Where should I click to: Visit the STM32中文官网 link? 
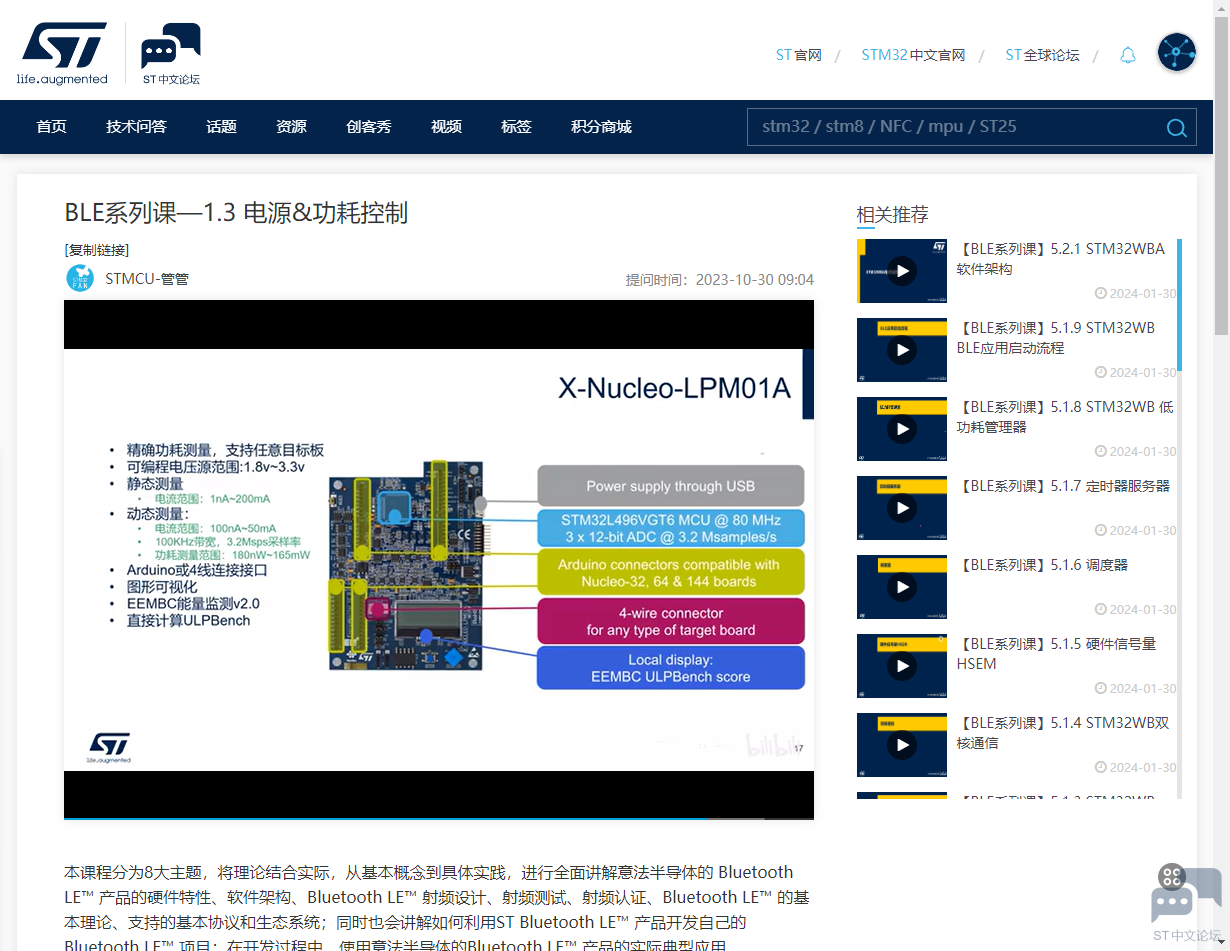tap(913, 55)
